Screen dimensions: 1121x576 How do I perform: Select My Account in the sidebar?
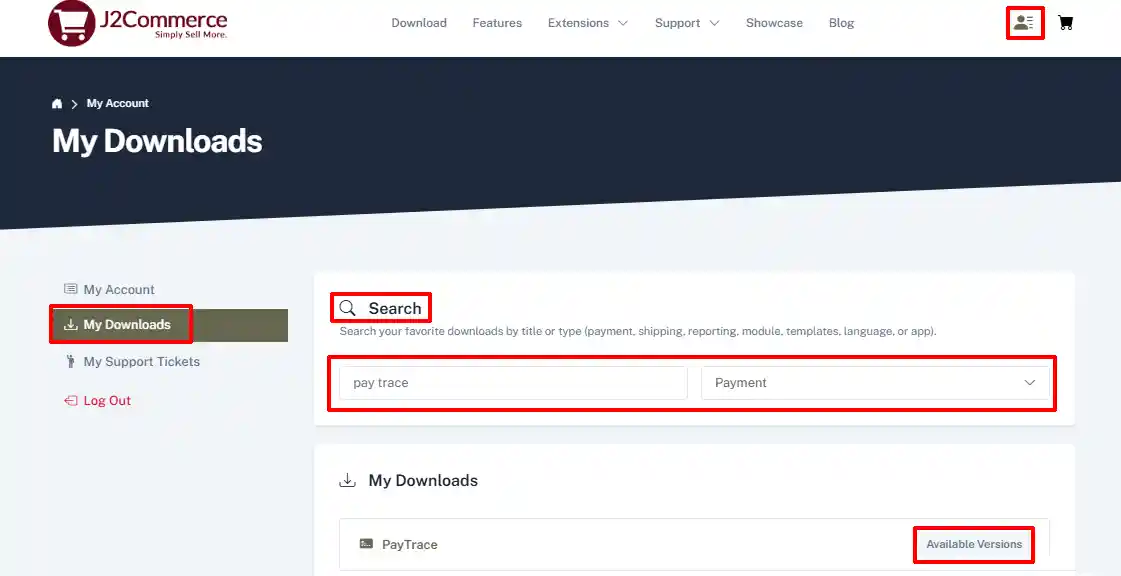(119, 289)
